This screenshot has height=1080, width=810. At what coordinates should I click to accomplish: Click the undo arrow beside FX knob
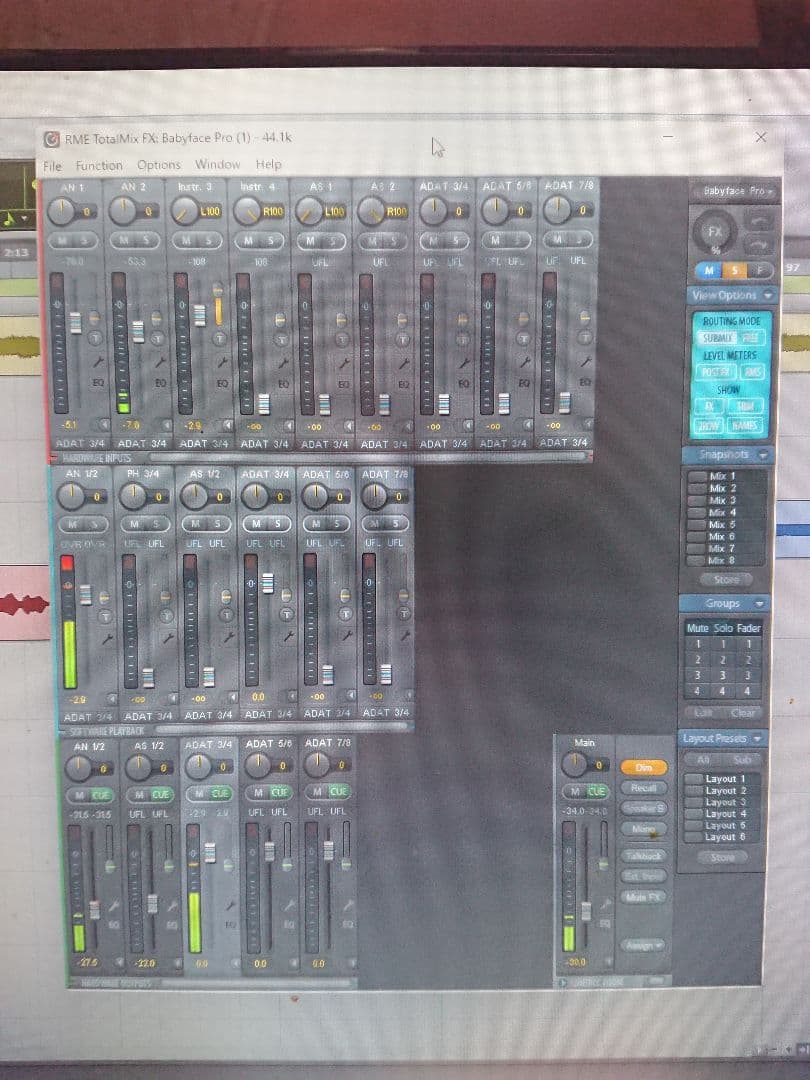[758, 221]
